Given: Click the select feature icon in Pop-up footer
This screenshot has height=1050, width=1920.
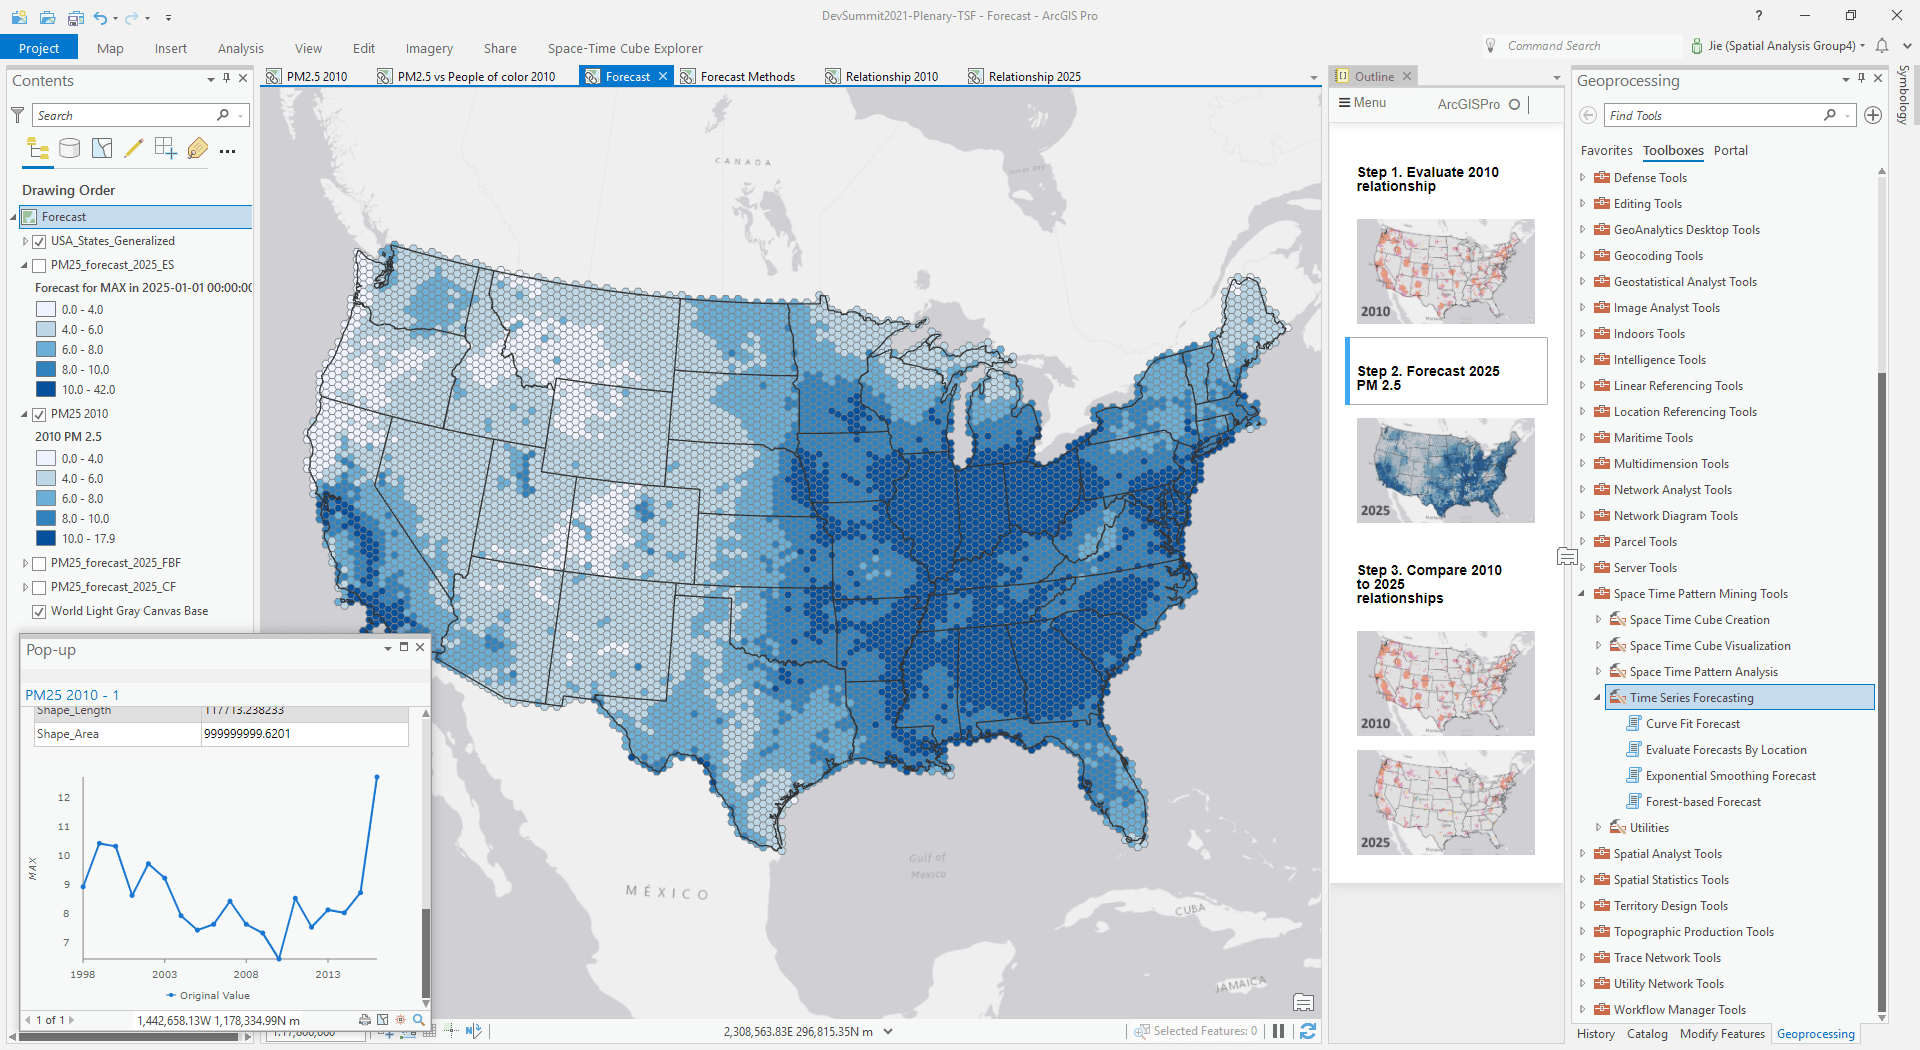Looking at the screenshot, I should point(383,1020).
